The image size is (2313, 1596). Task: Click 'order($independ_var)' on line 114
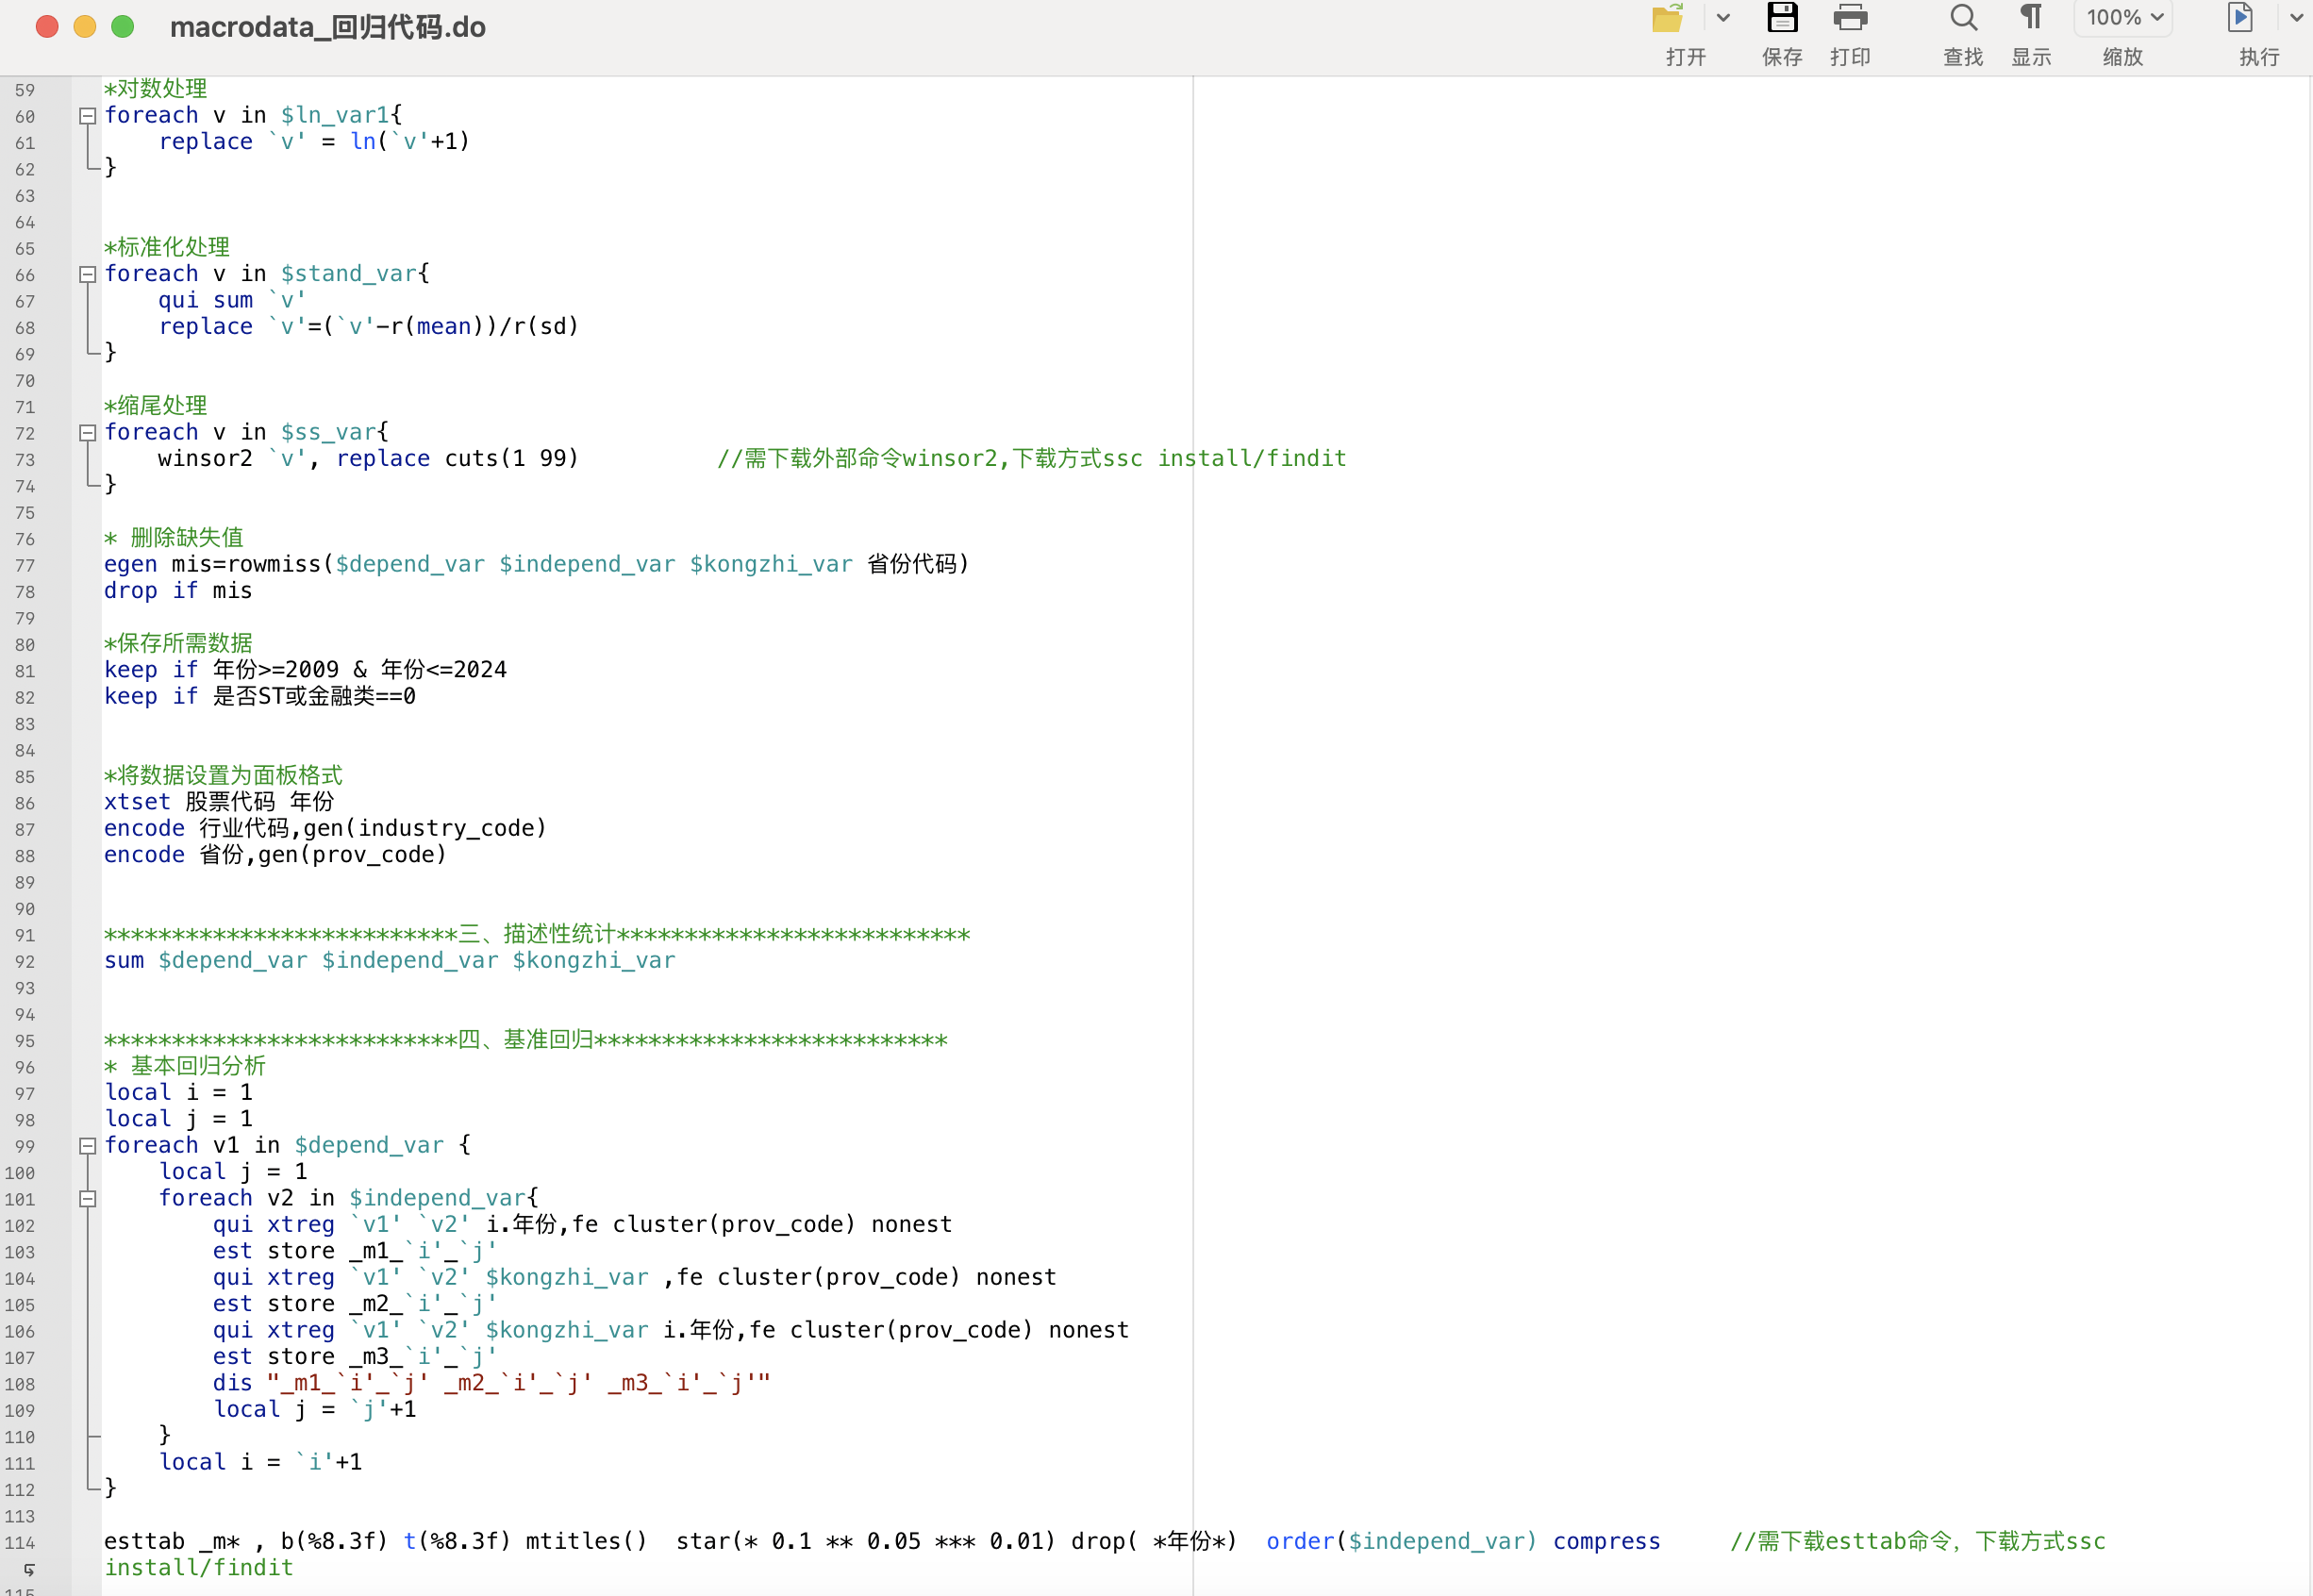(1401, 1541)
